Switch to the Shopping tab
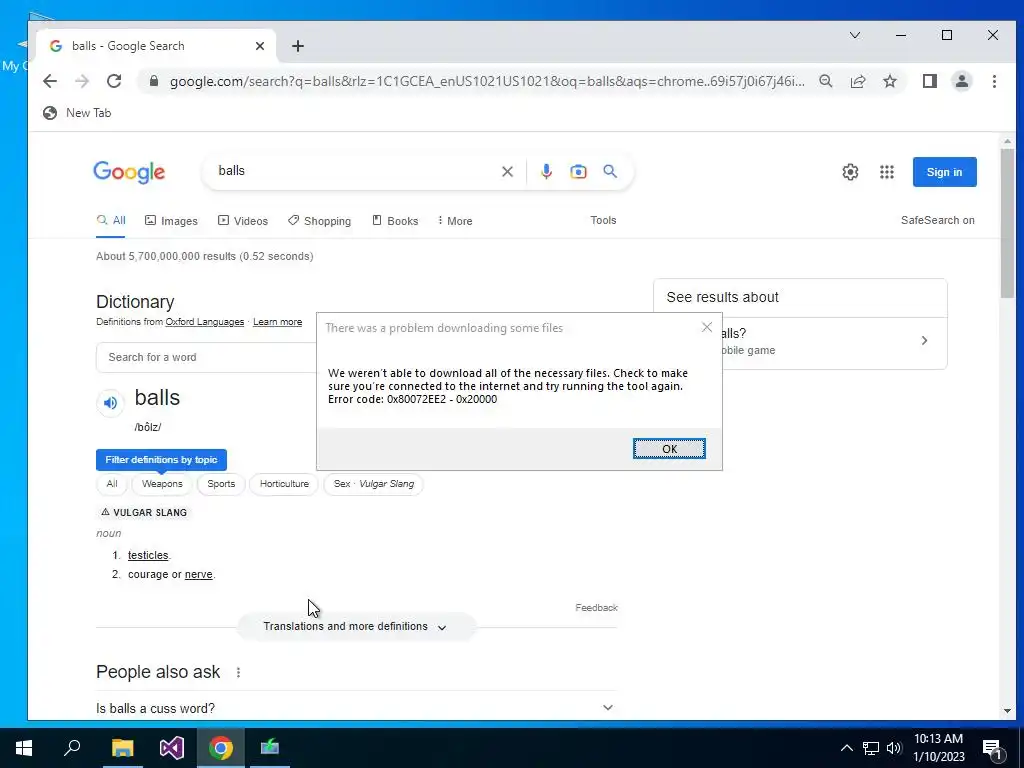 point(319,221)
